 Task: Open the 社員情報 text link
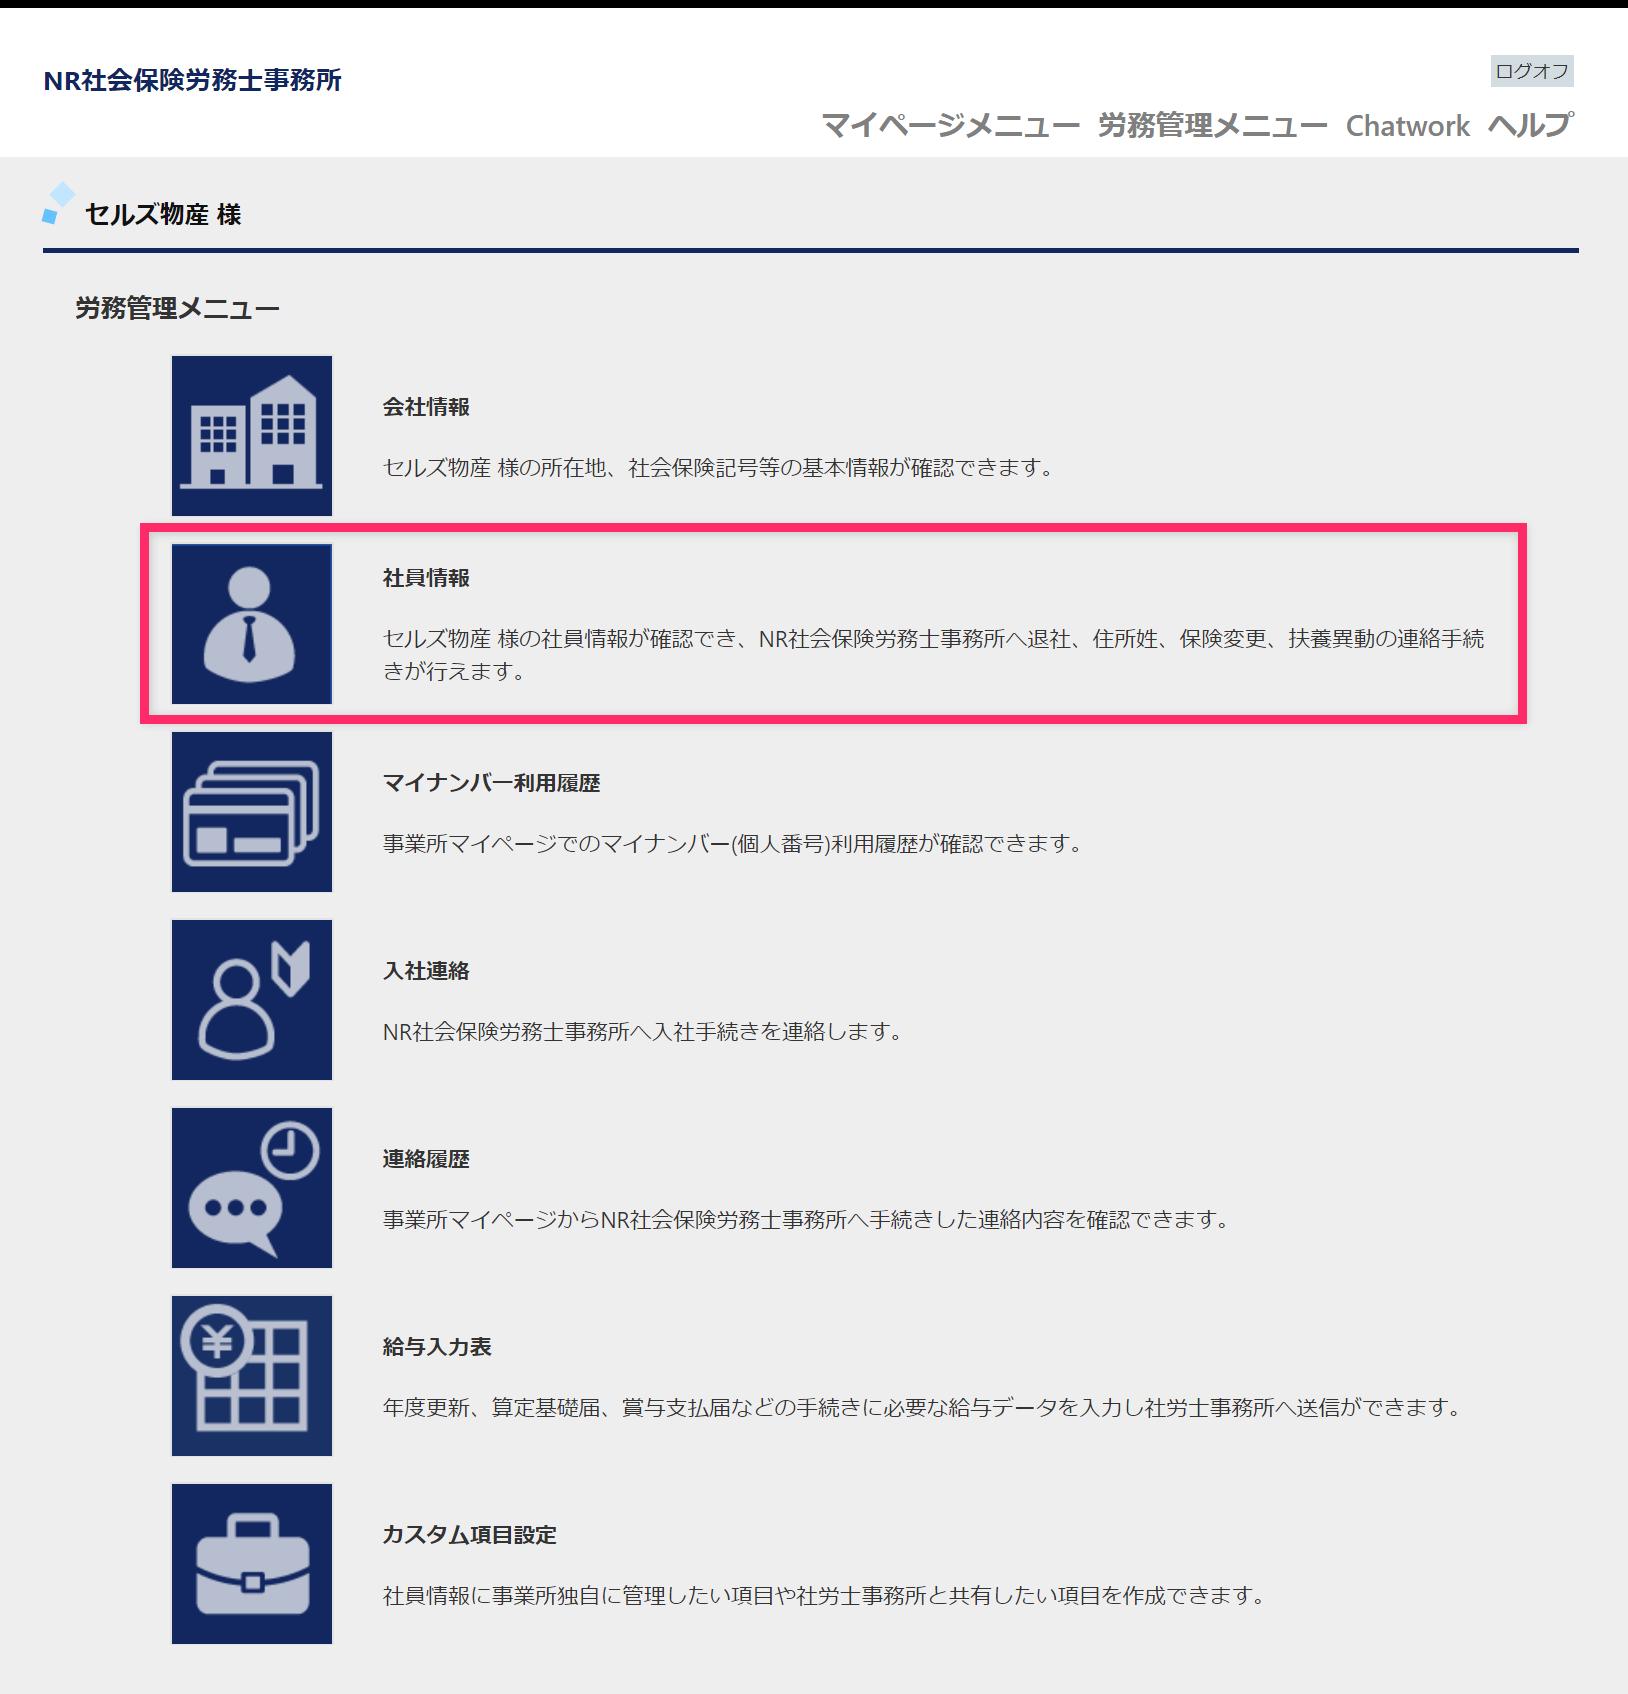[426, 578]
